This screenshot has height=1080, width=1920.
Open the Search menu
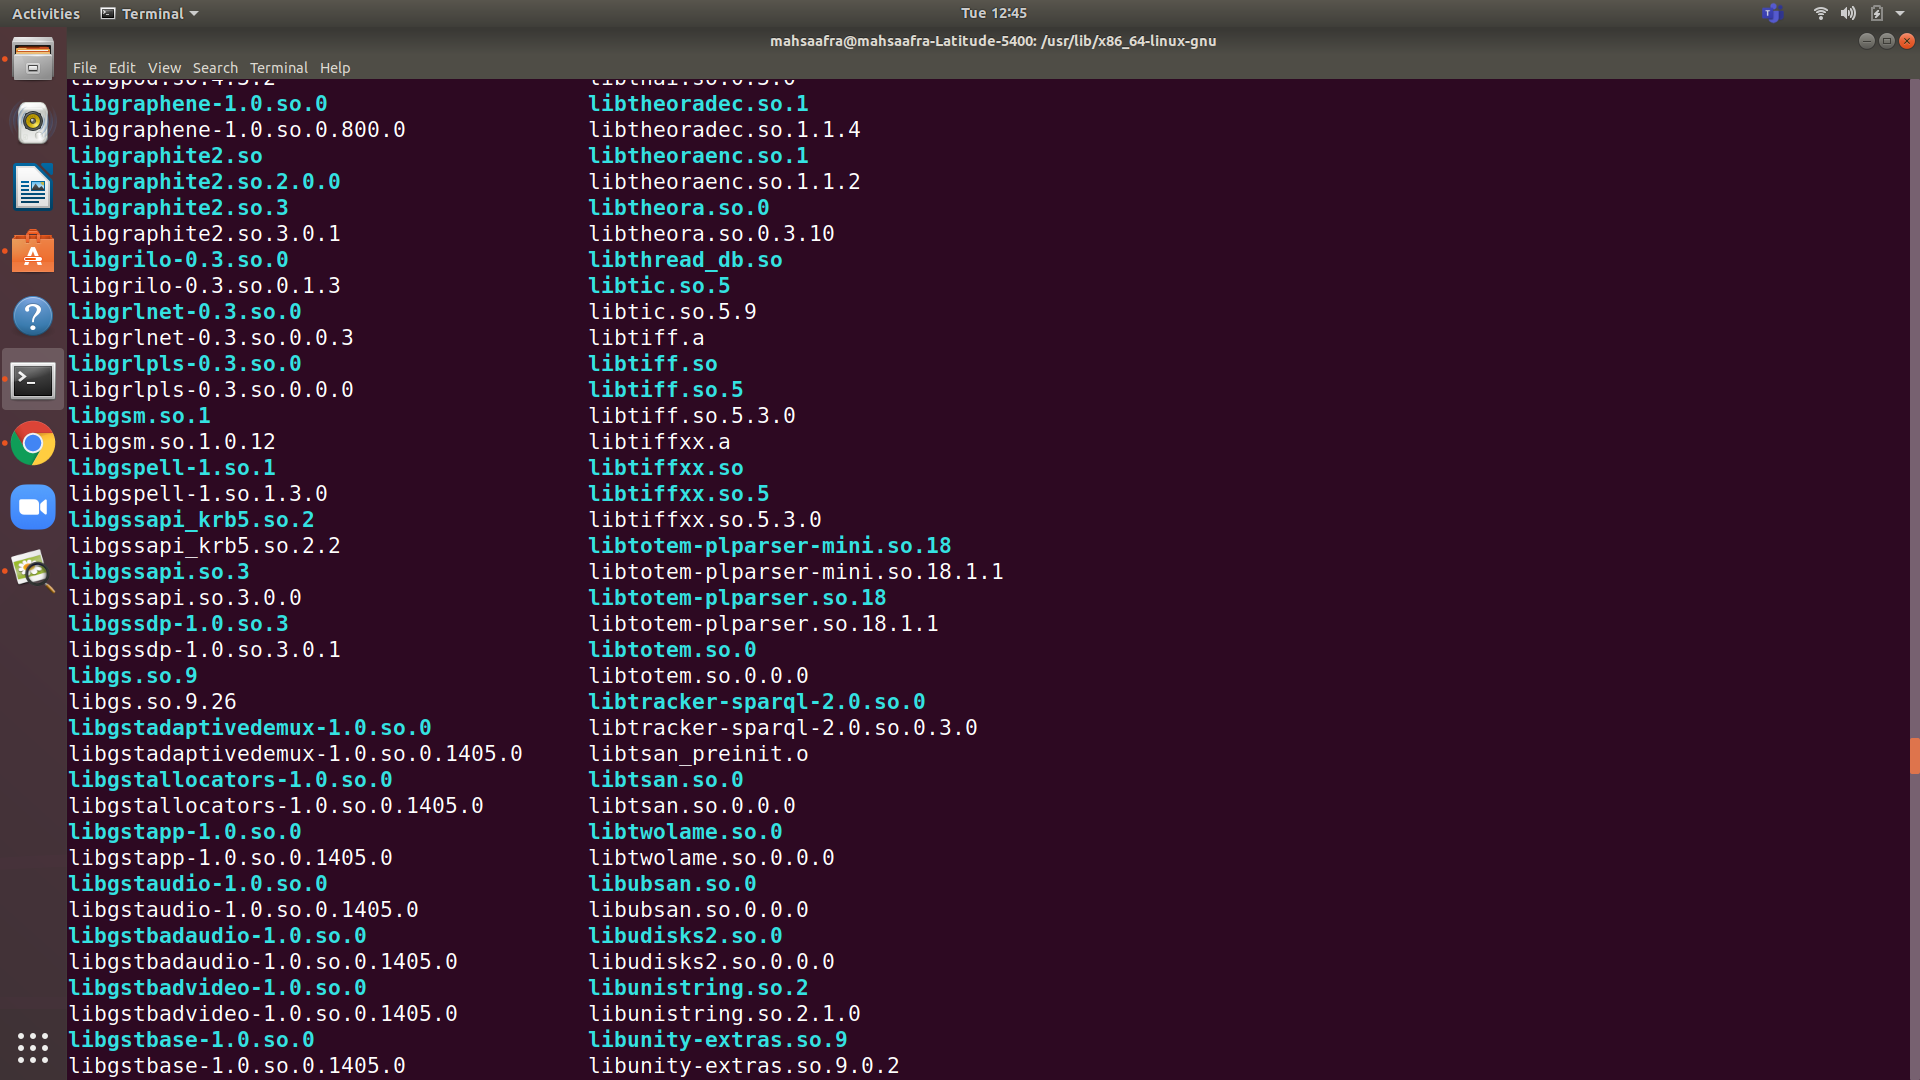(x=215, y=68)
